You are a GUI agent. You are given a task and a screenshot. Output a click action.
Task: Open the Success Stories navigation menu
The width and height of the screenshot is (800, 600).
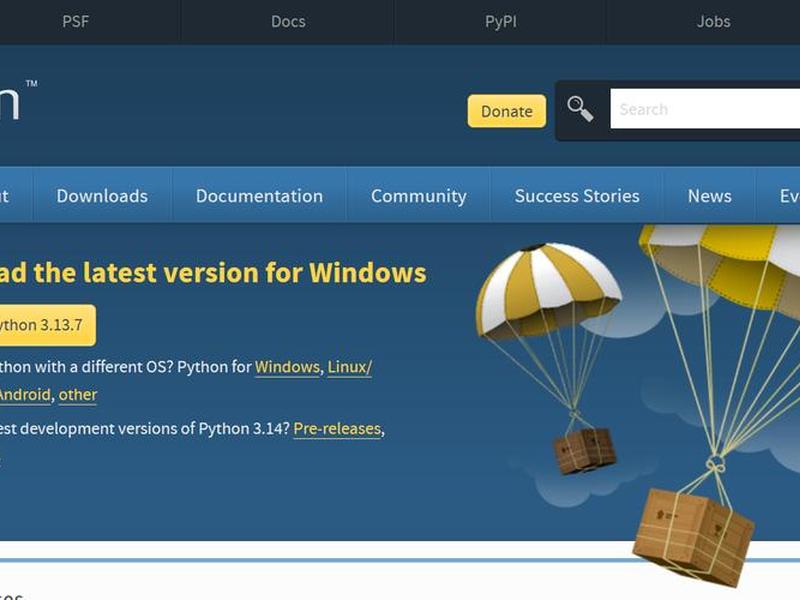point(577,196)
